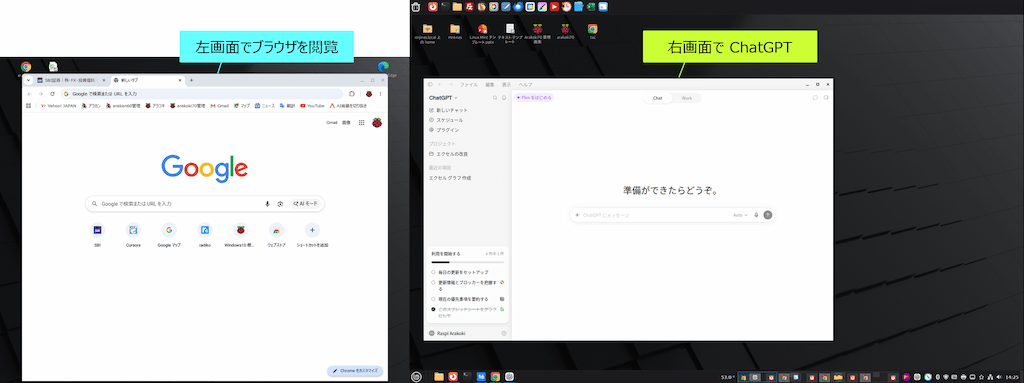Open a new Chrome tab with plus
The image size is (1024, 383).
(x=191, y=80)
